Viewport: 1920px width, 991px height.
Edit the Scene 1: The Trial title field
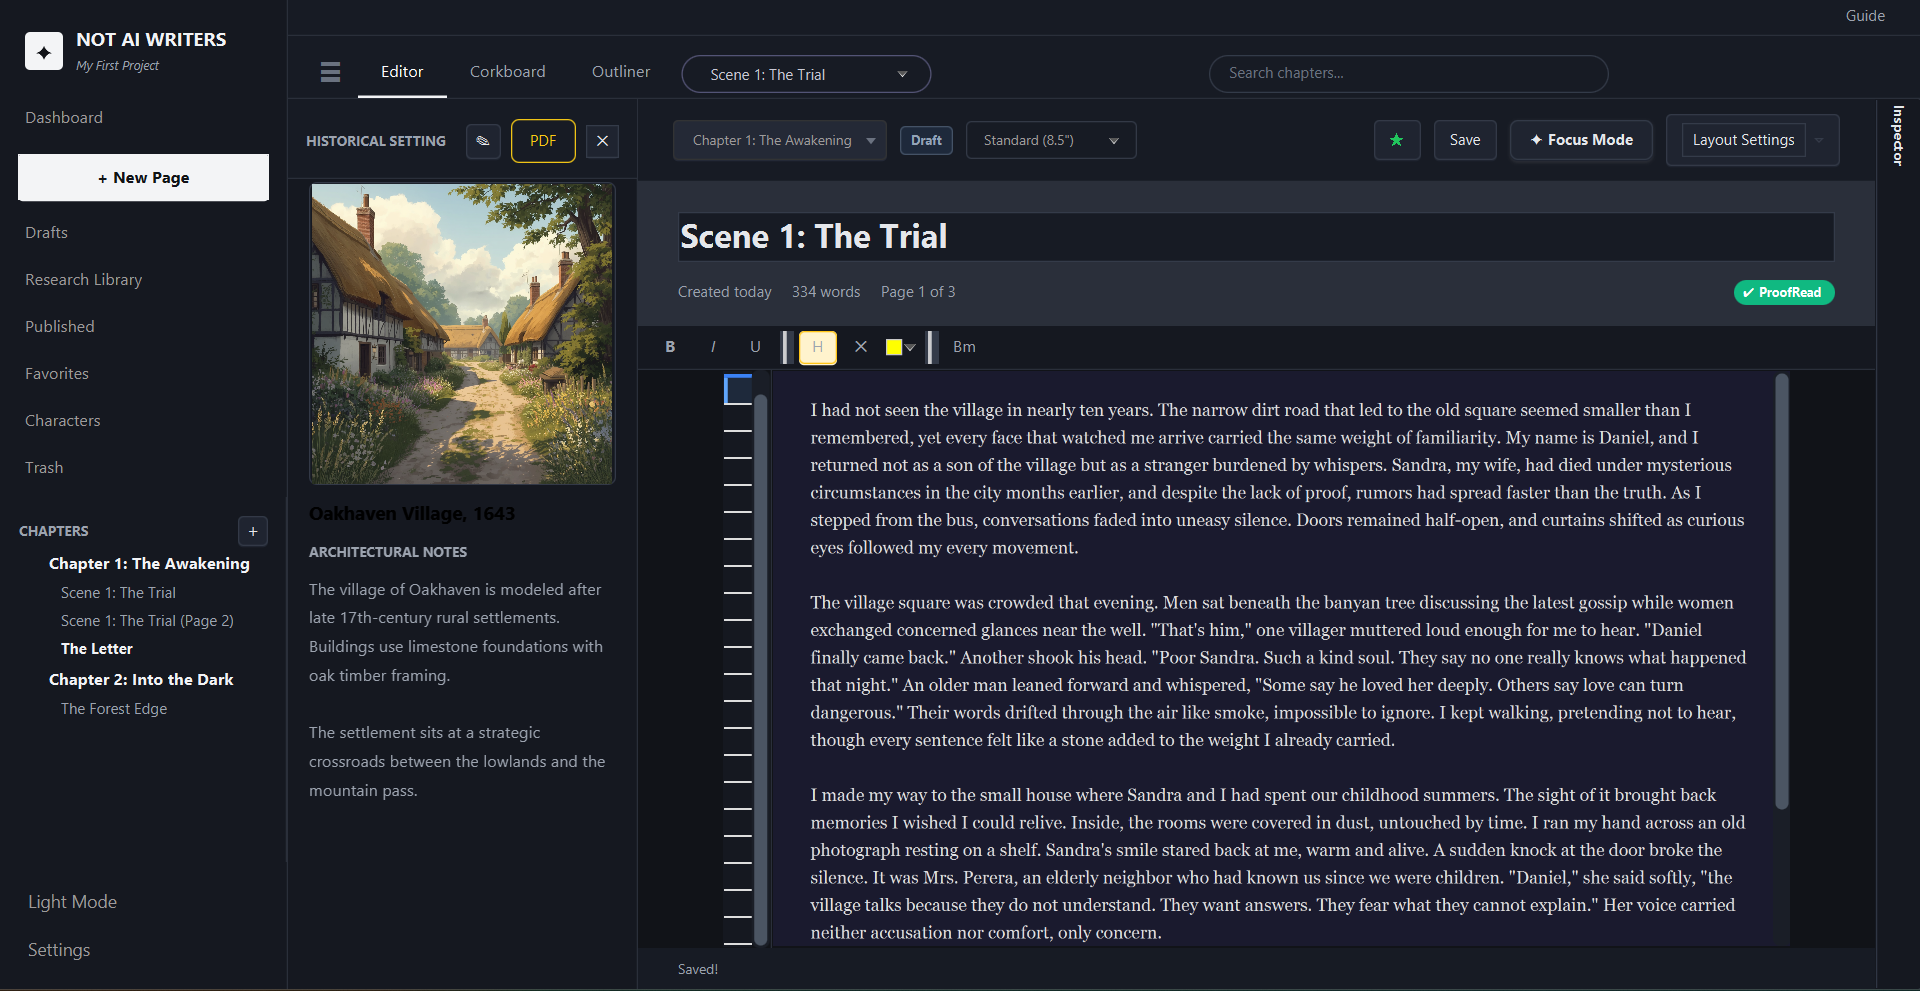coord(1256,237)
